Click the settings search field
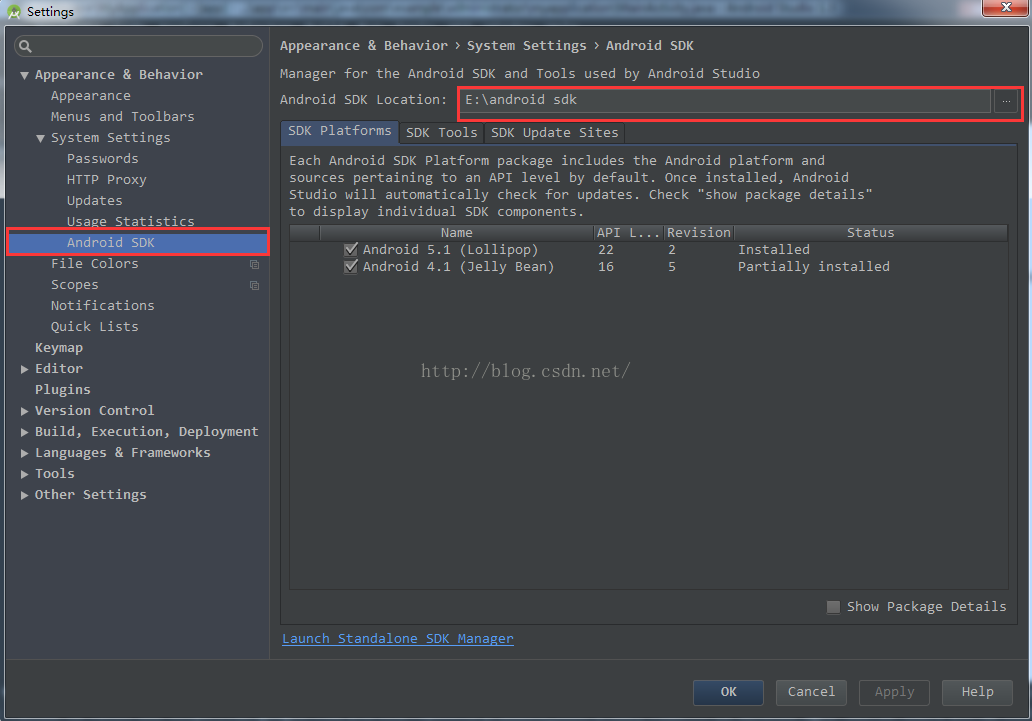This screenshot has width=1032, height=721. (x=138, y=46)
